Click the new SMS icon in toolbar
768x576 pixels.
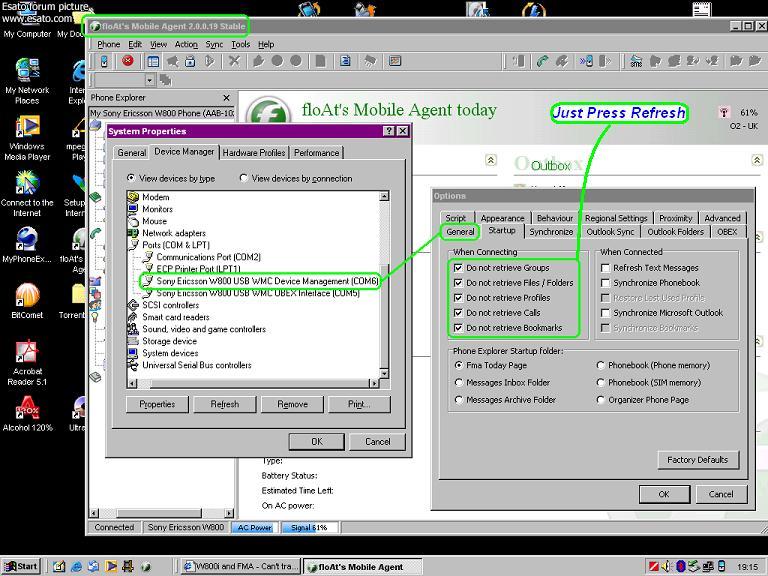pos(636,61)
